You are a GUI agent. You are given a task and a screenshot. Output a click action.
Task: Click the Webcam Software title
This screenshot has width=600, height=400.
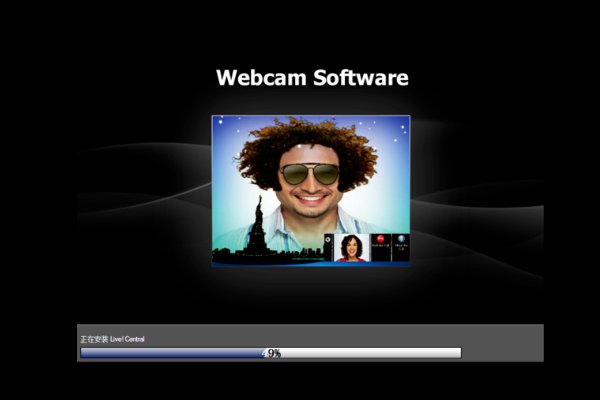click(x=312, y=77)
